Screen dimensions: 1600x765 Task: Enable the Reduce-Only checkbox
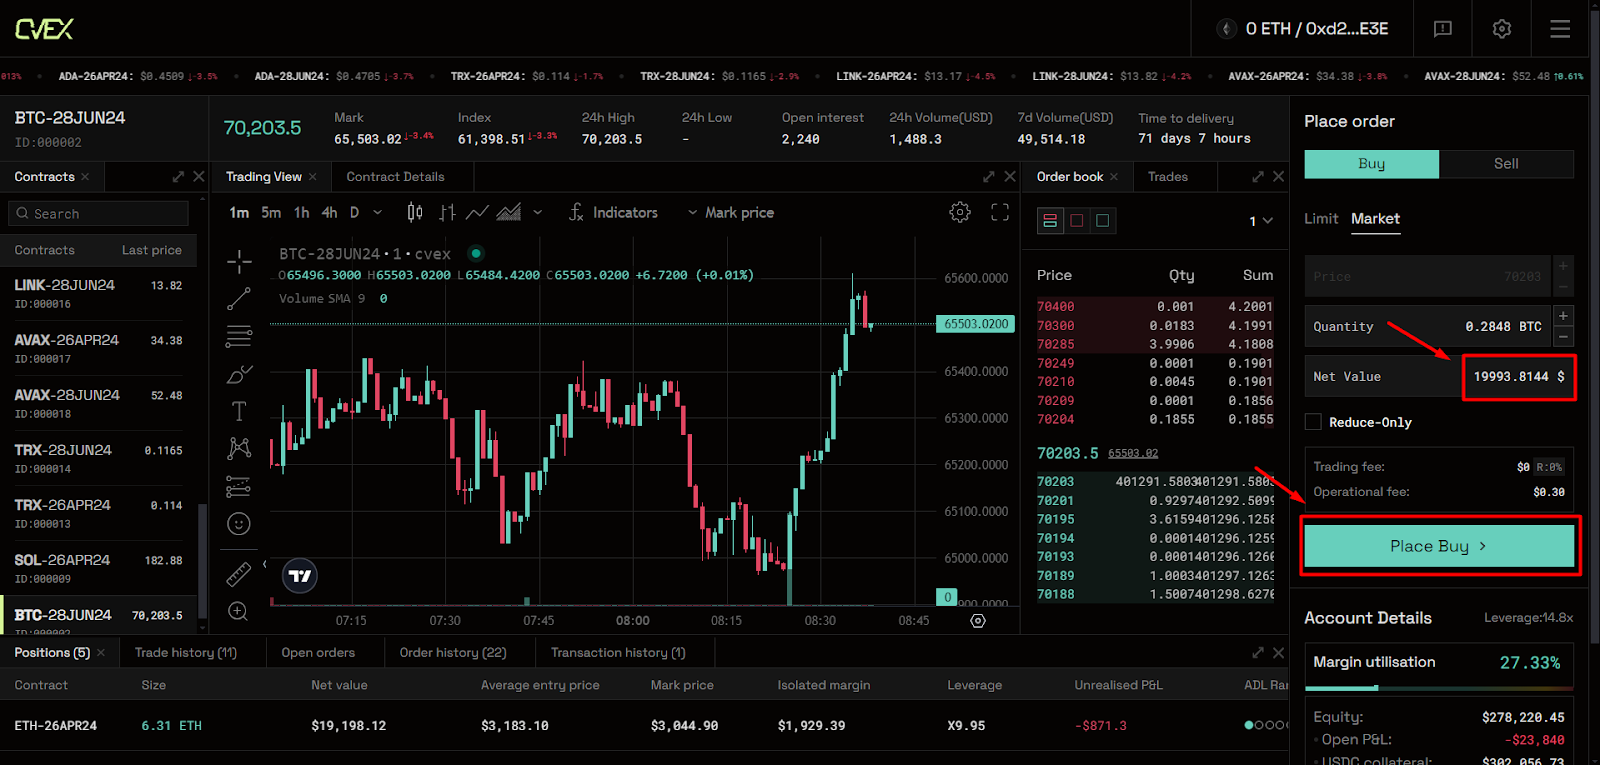click(x=1313, y=422)
